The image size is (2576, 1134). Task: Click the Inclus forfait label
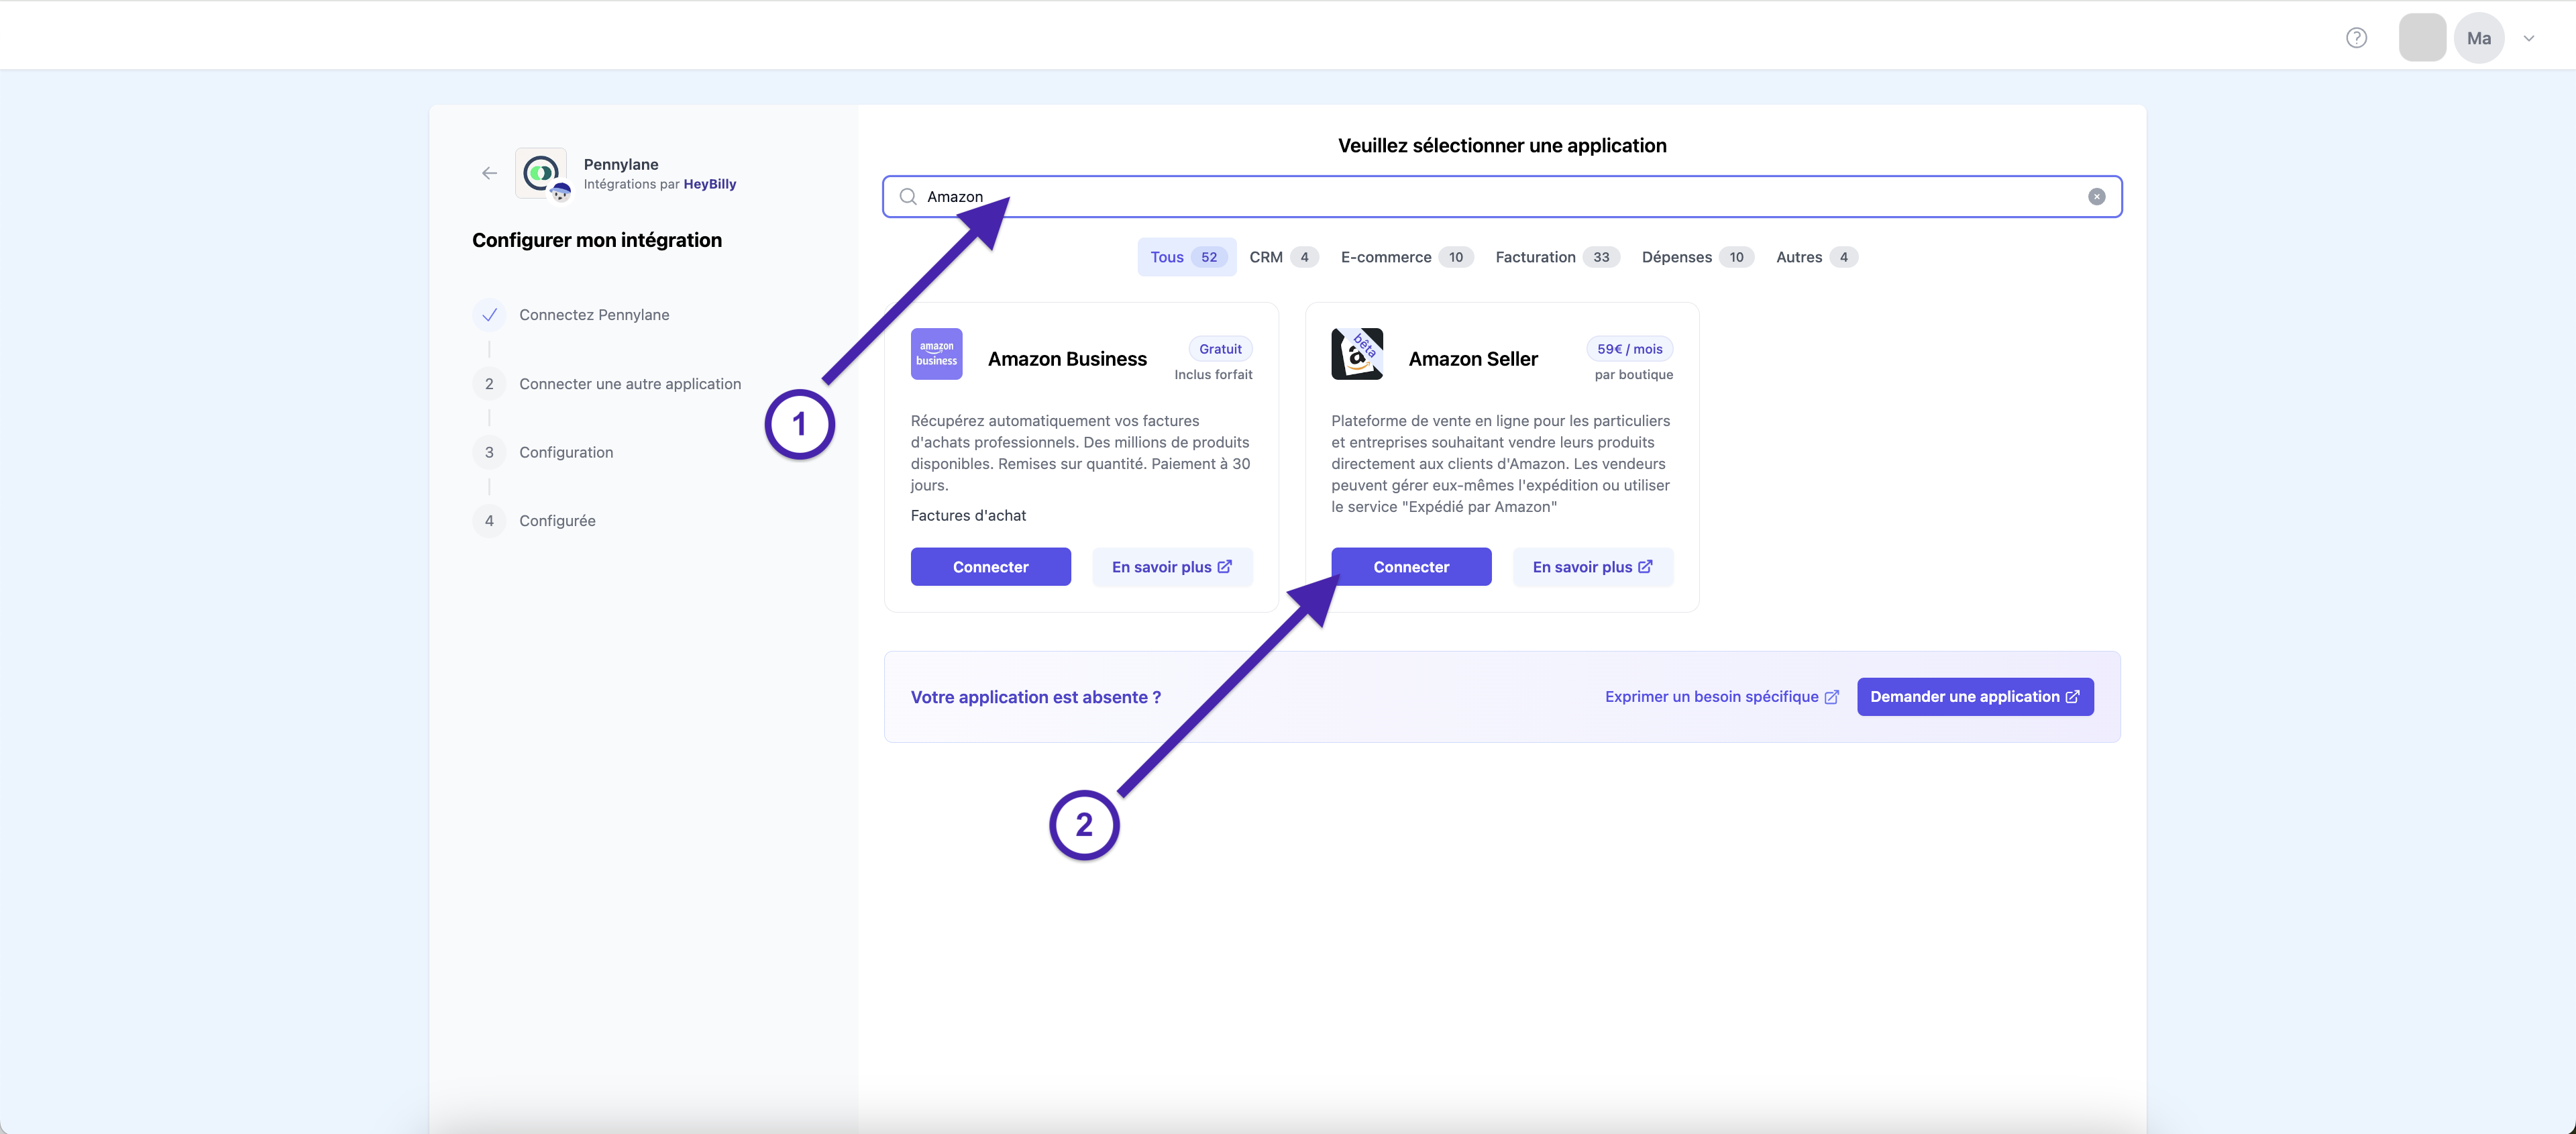(1213, 375)
